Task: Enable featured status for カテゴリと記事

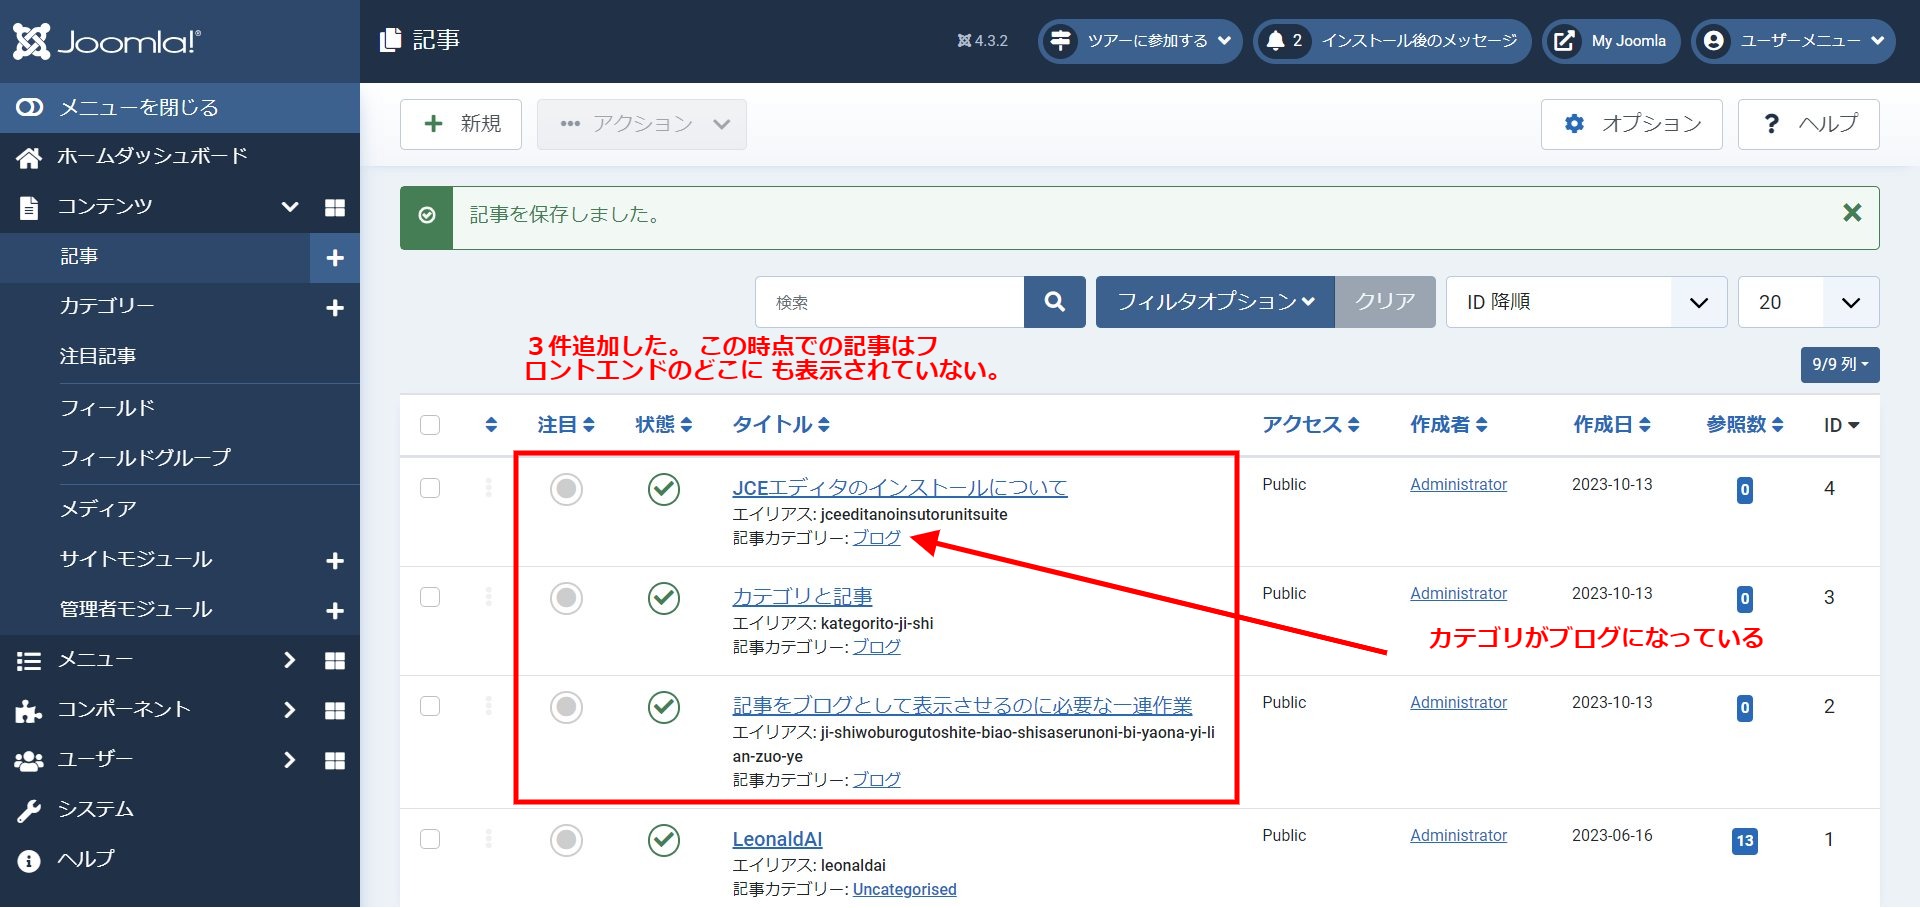Action: pyautogui.click(x=566, y=598)
